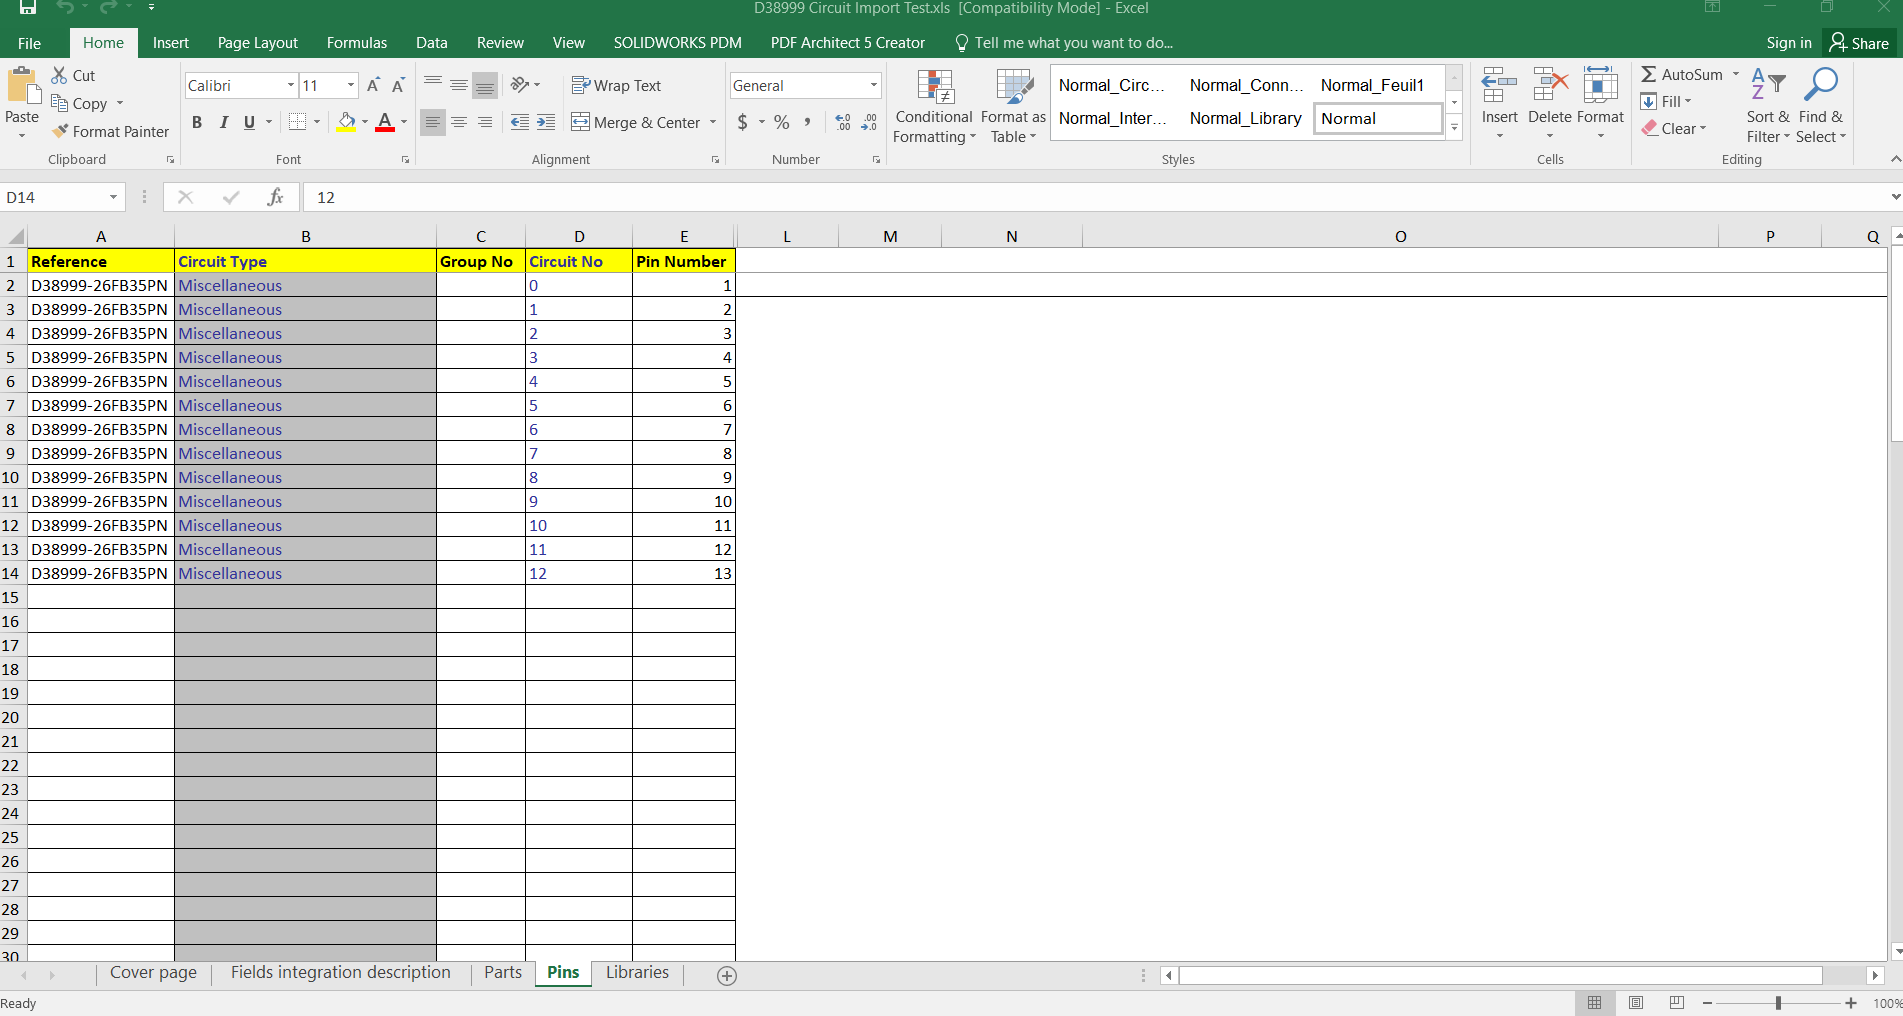The image size is (1903, 1016).
Task: Align text left
Action: [433, 122]
